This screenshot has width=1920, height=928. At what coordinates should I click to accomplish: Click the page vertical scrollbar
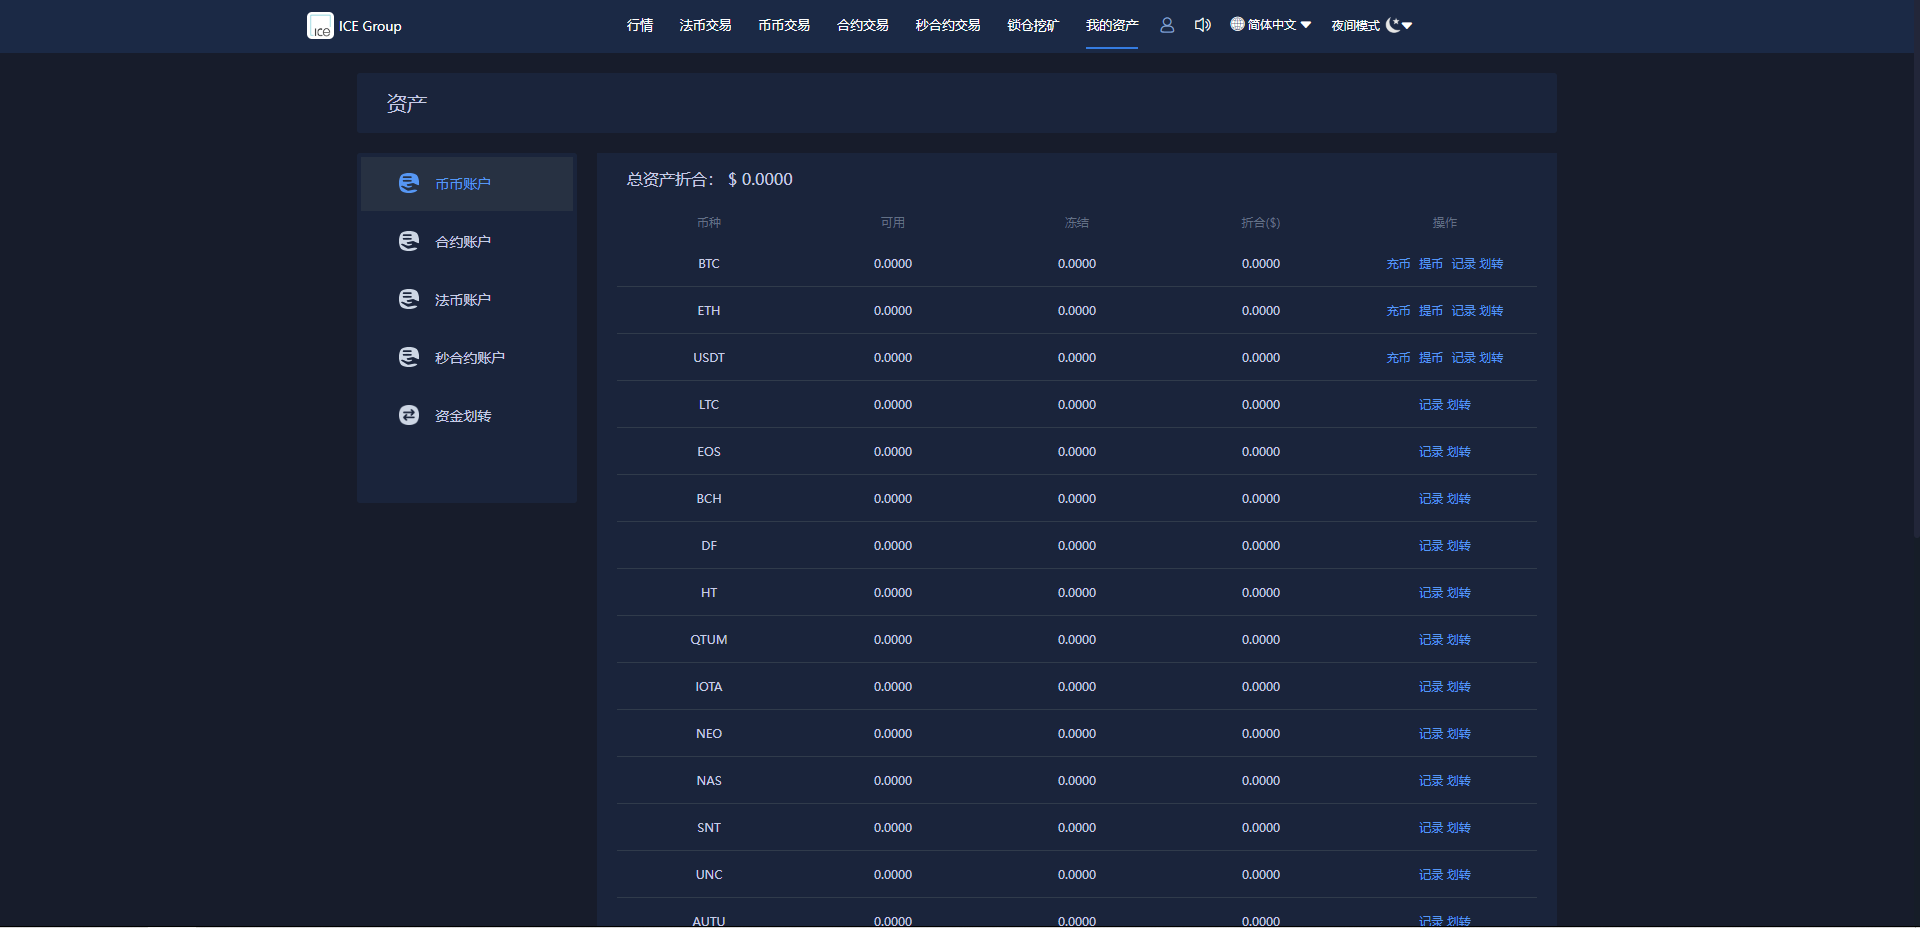(1915, 300)
